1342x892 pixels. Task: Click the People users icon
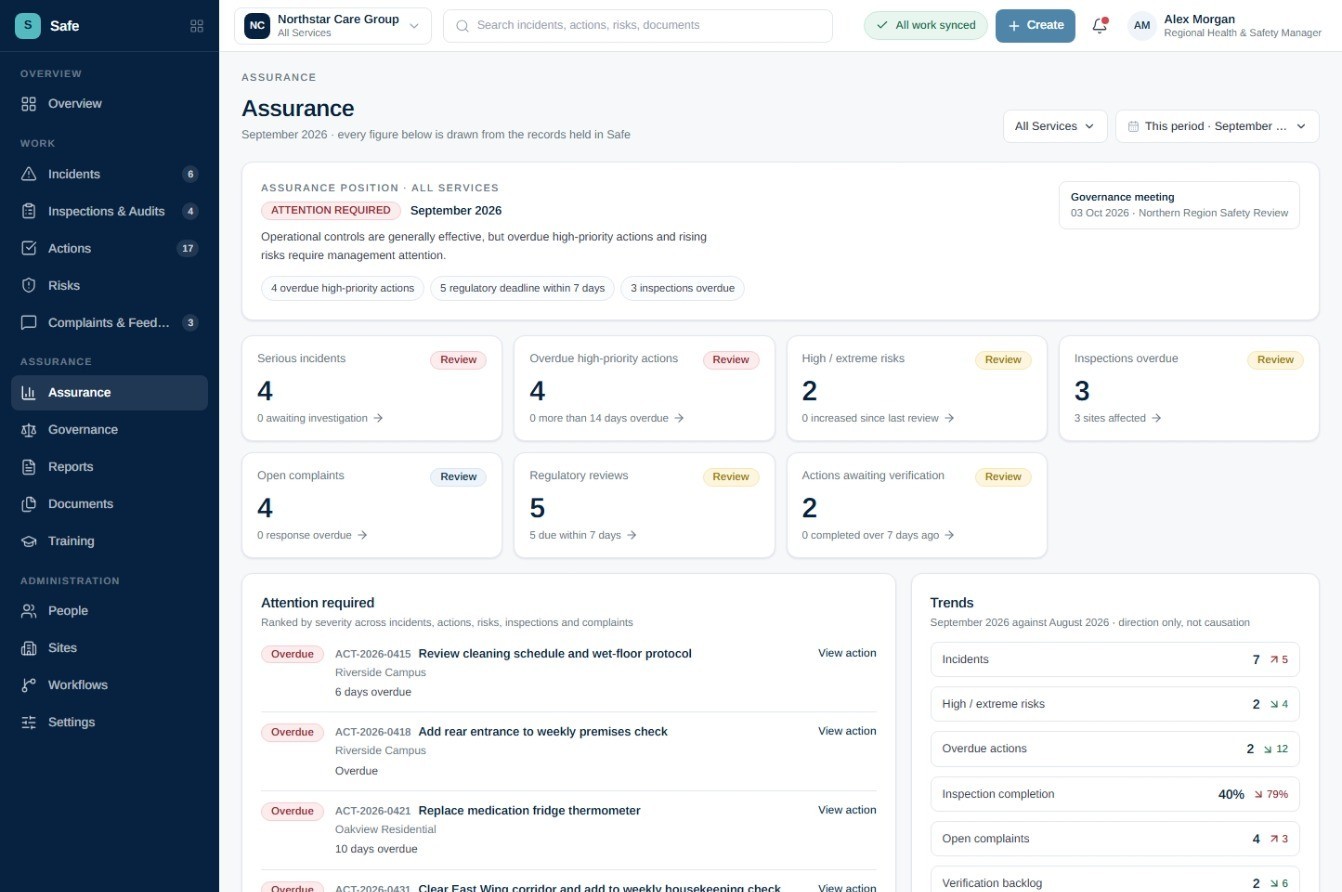pos(29,611)
